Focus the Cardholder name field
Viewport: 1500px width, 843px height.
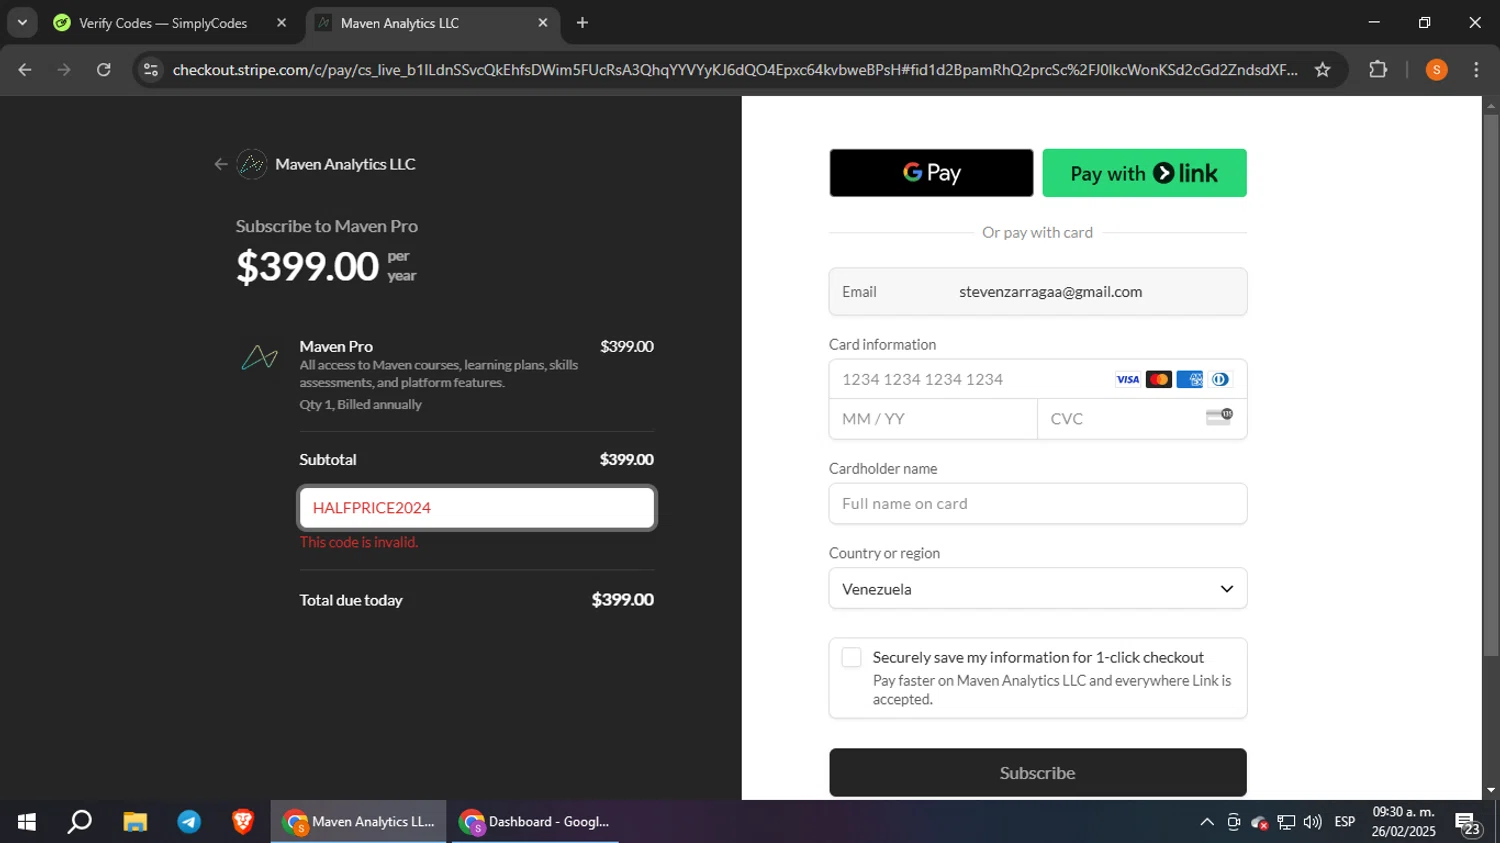pos(1038,504)
